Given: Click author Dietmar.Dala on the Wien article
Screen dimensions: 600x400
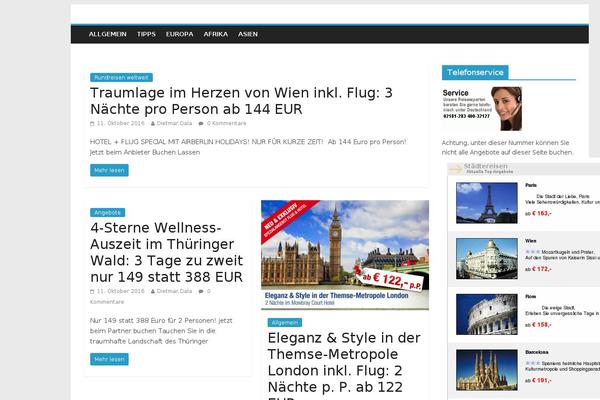Looking at the screenshot, I should [174, 123].
